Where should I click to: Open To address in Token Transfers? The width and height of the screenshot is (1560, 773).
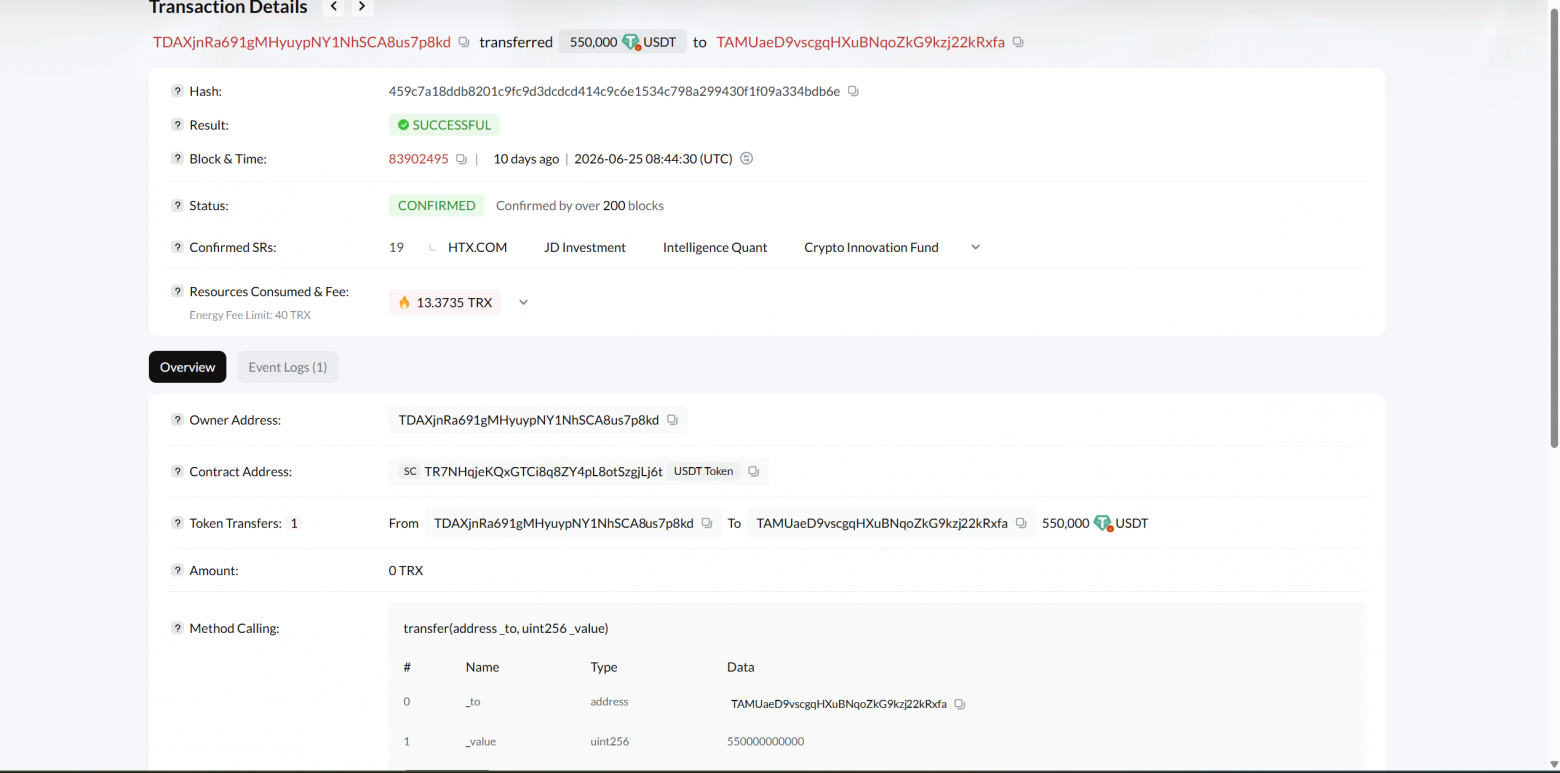coord(882,523)
